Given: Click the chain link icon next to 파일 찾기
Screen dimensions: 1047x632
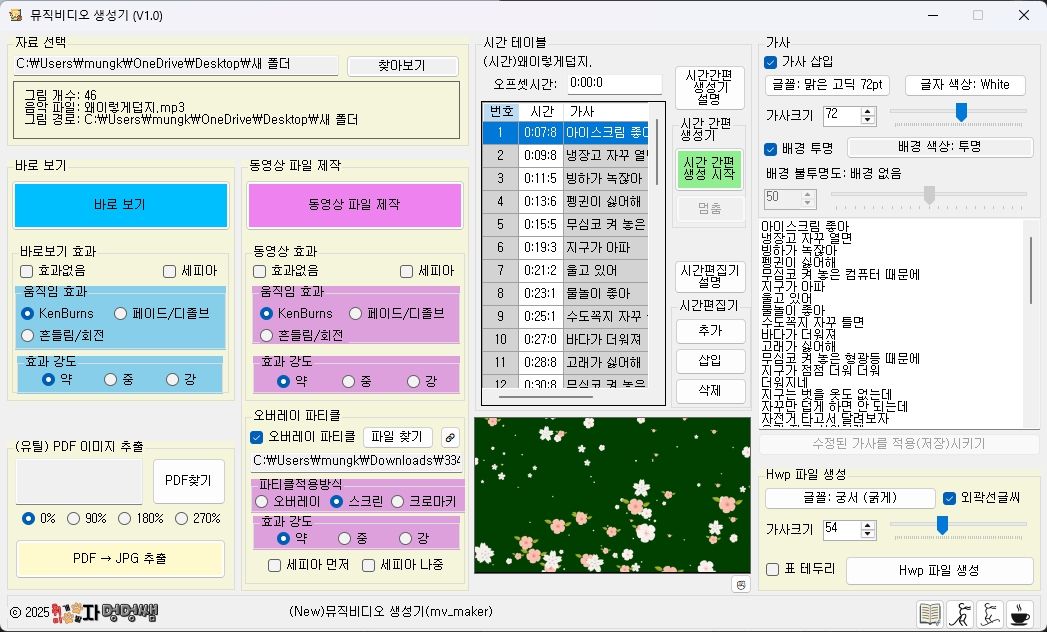Looking at the screenshot, I should [449, 437].
